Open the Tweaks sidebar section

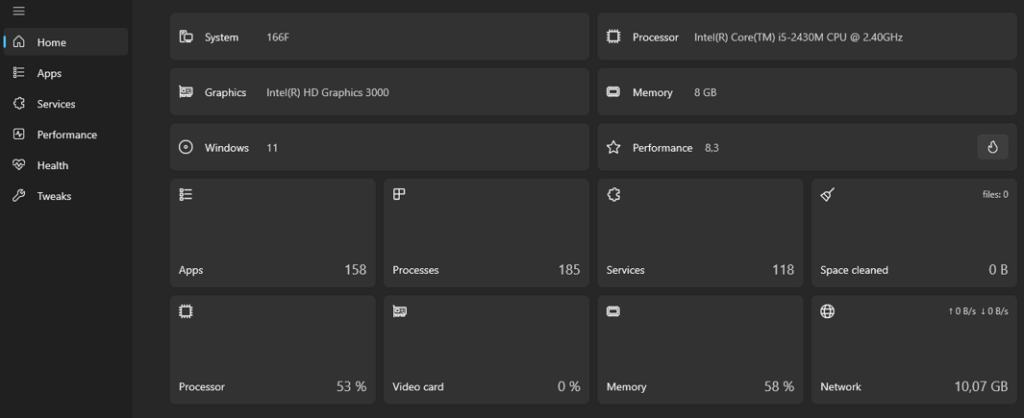click(x=65, y=196)
